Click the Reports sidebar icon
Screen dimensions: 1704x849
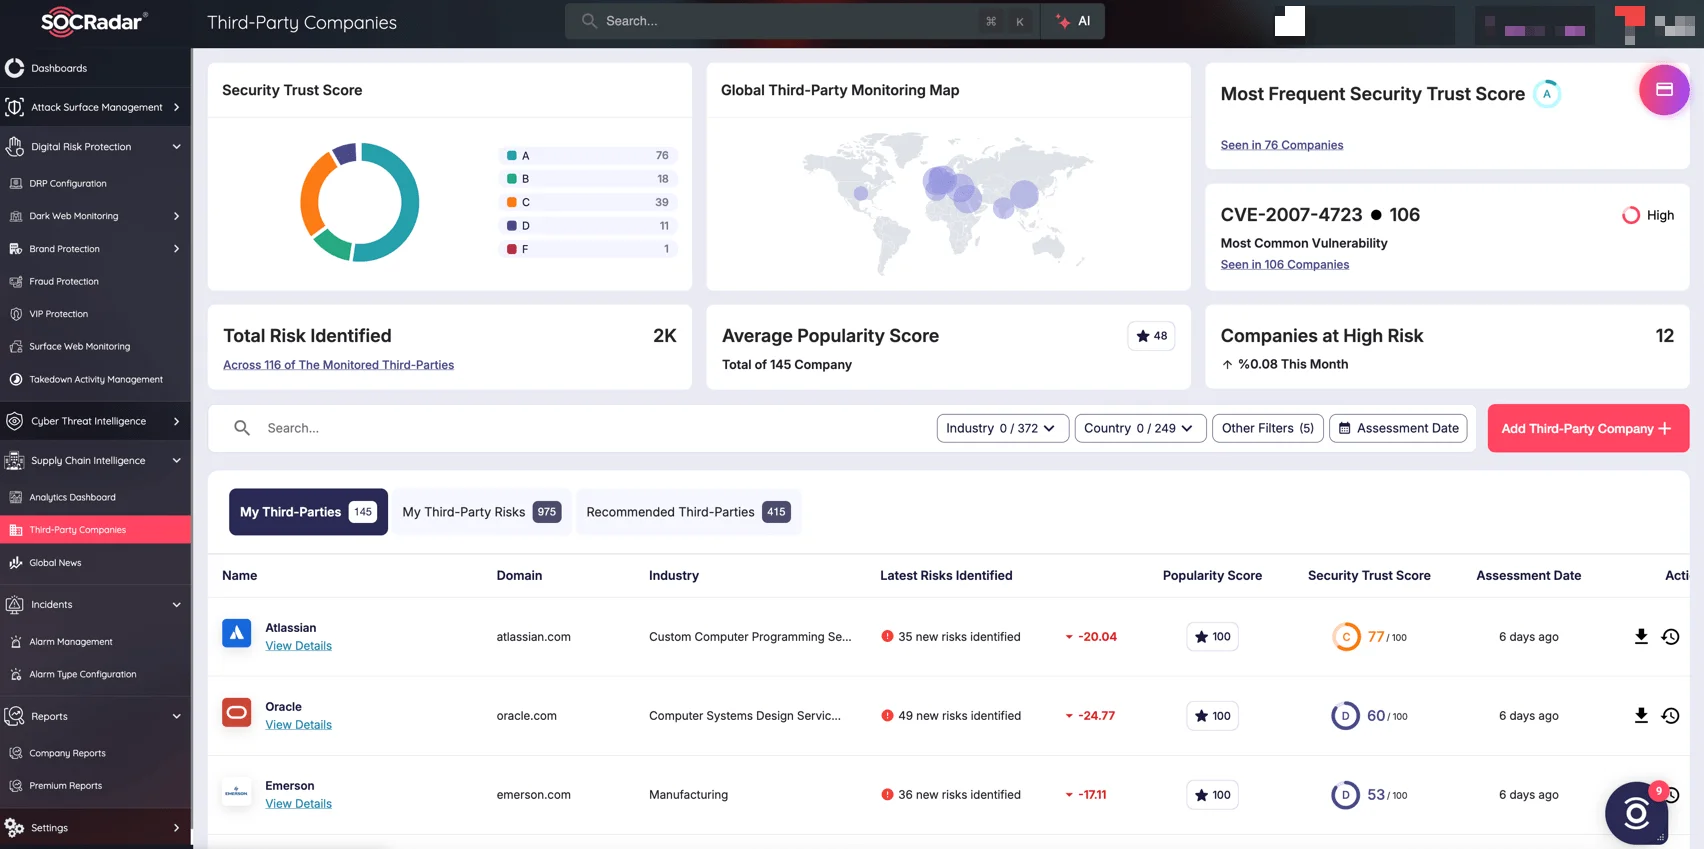(14, 716)
